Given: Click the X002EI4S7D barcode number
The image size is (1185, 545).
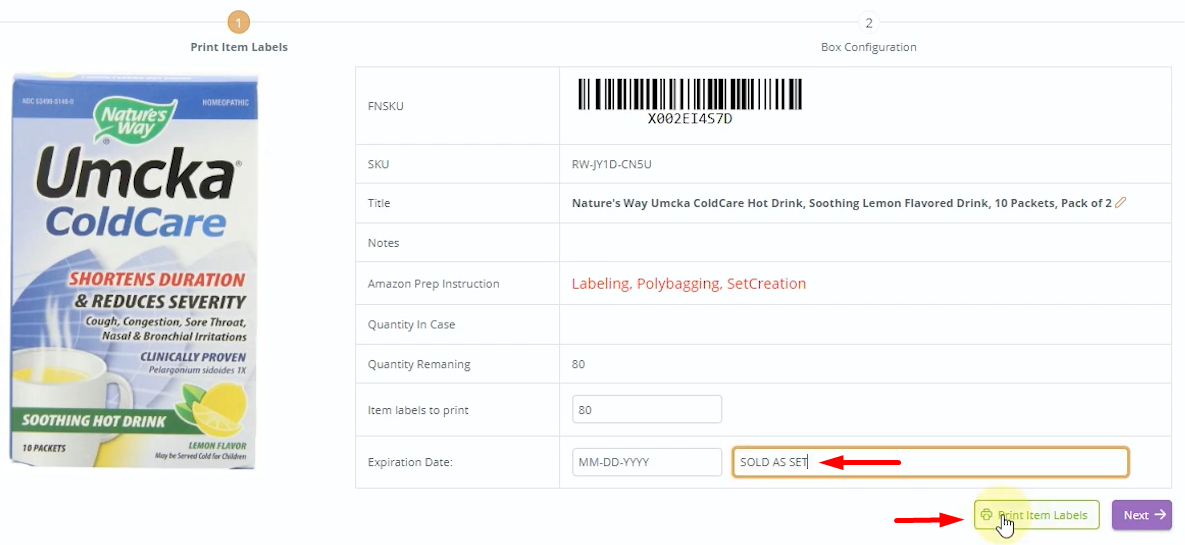Looking at the screenshot, I should pos(690,119).
